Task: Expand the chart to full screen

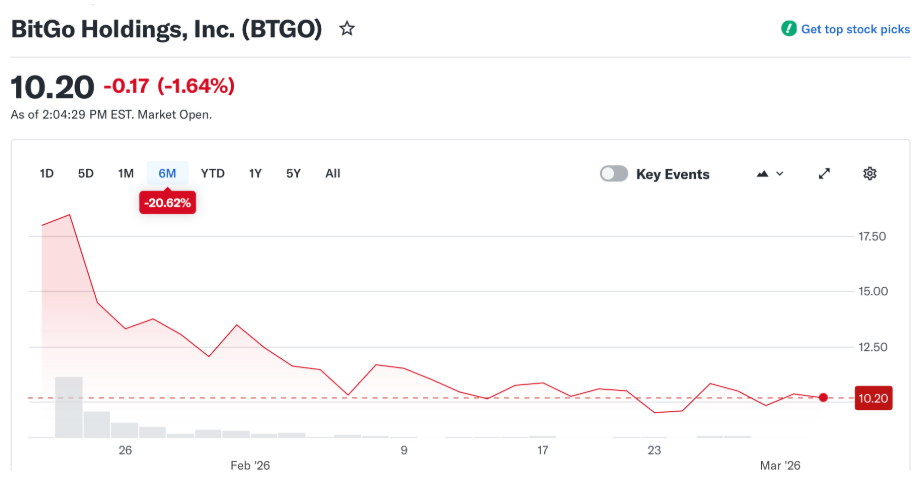Action: [824, 173]
